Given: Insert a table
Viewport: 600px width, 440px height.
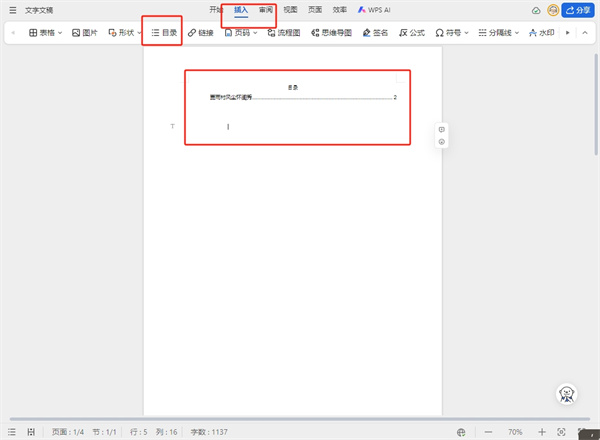Looking at the screenshot, I should coord(42,33).
